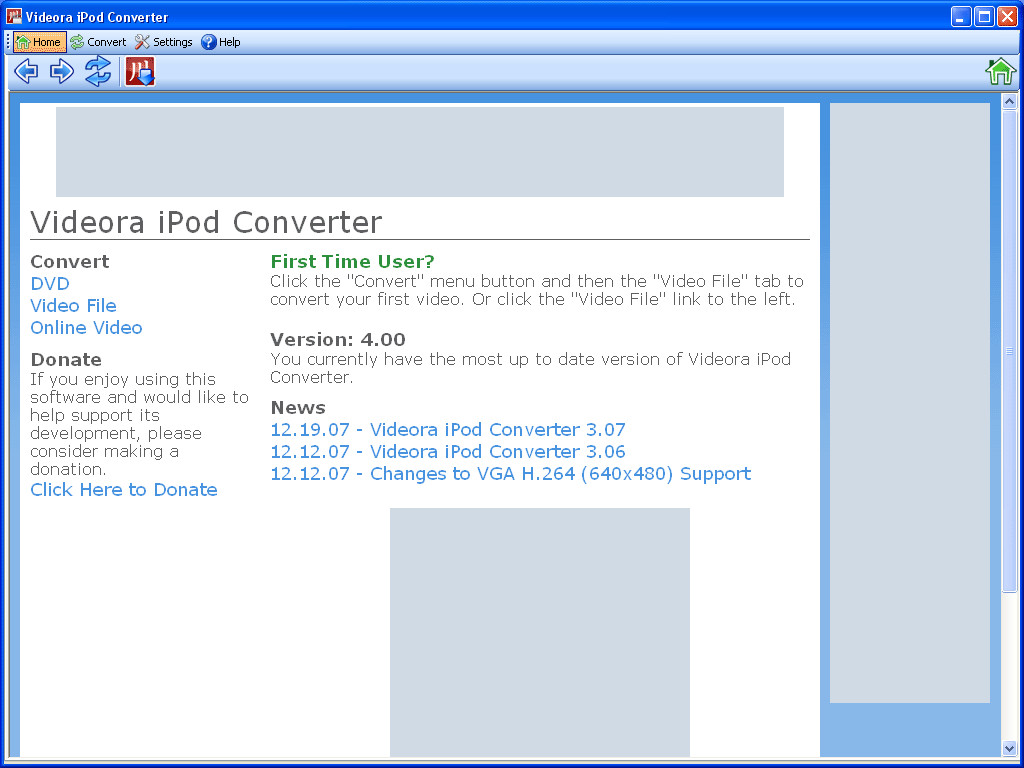Open the Video File link

73,306
